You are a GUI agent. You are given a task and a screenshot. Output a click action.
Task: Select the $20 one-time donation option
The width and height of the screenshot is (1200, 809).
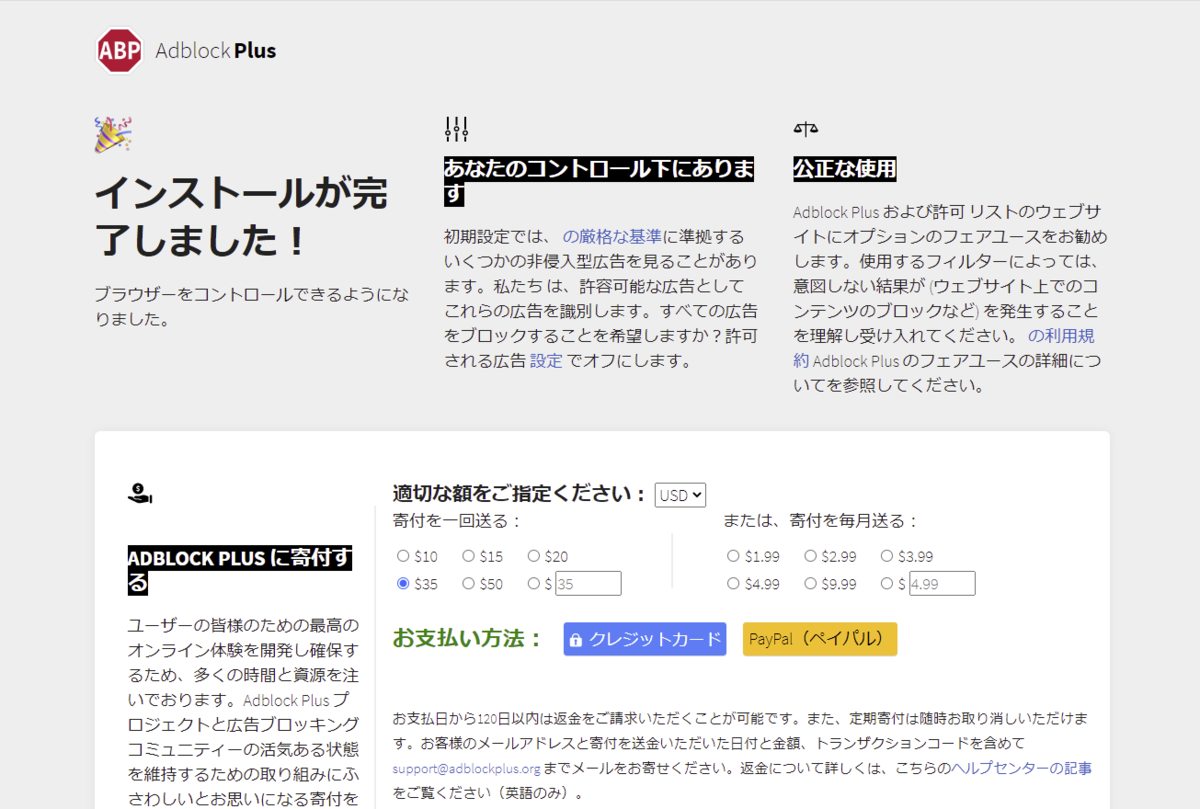(534, 556)
